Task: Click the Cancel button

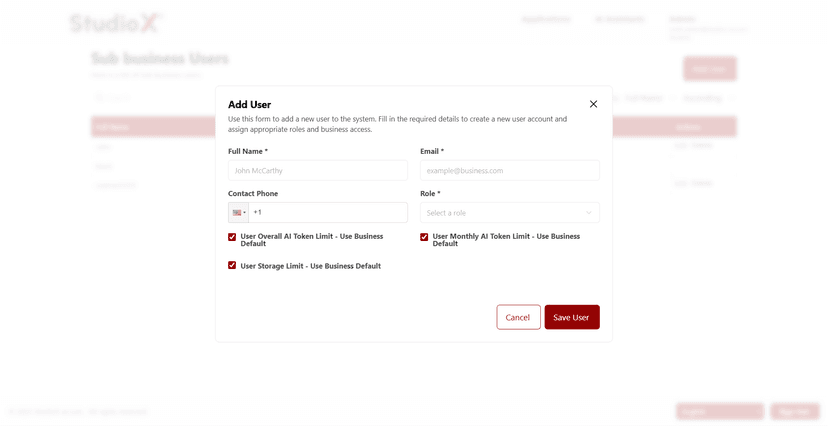Action: click(x=518, y=317)
